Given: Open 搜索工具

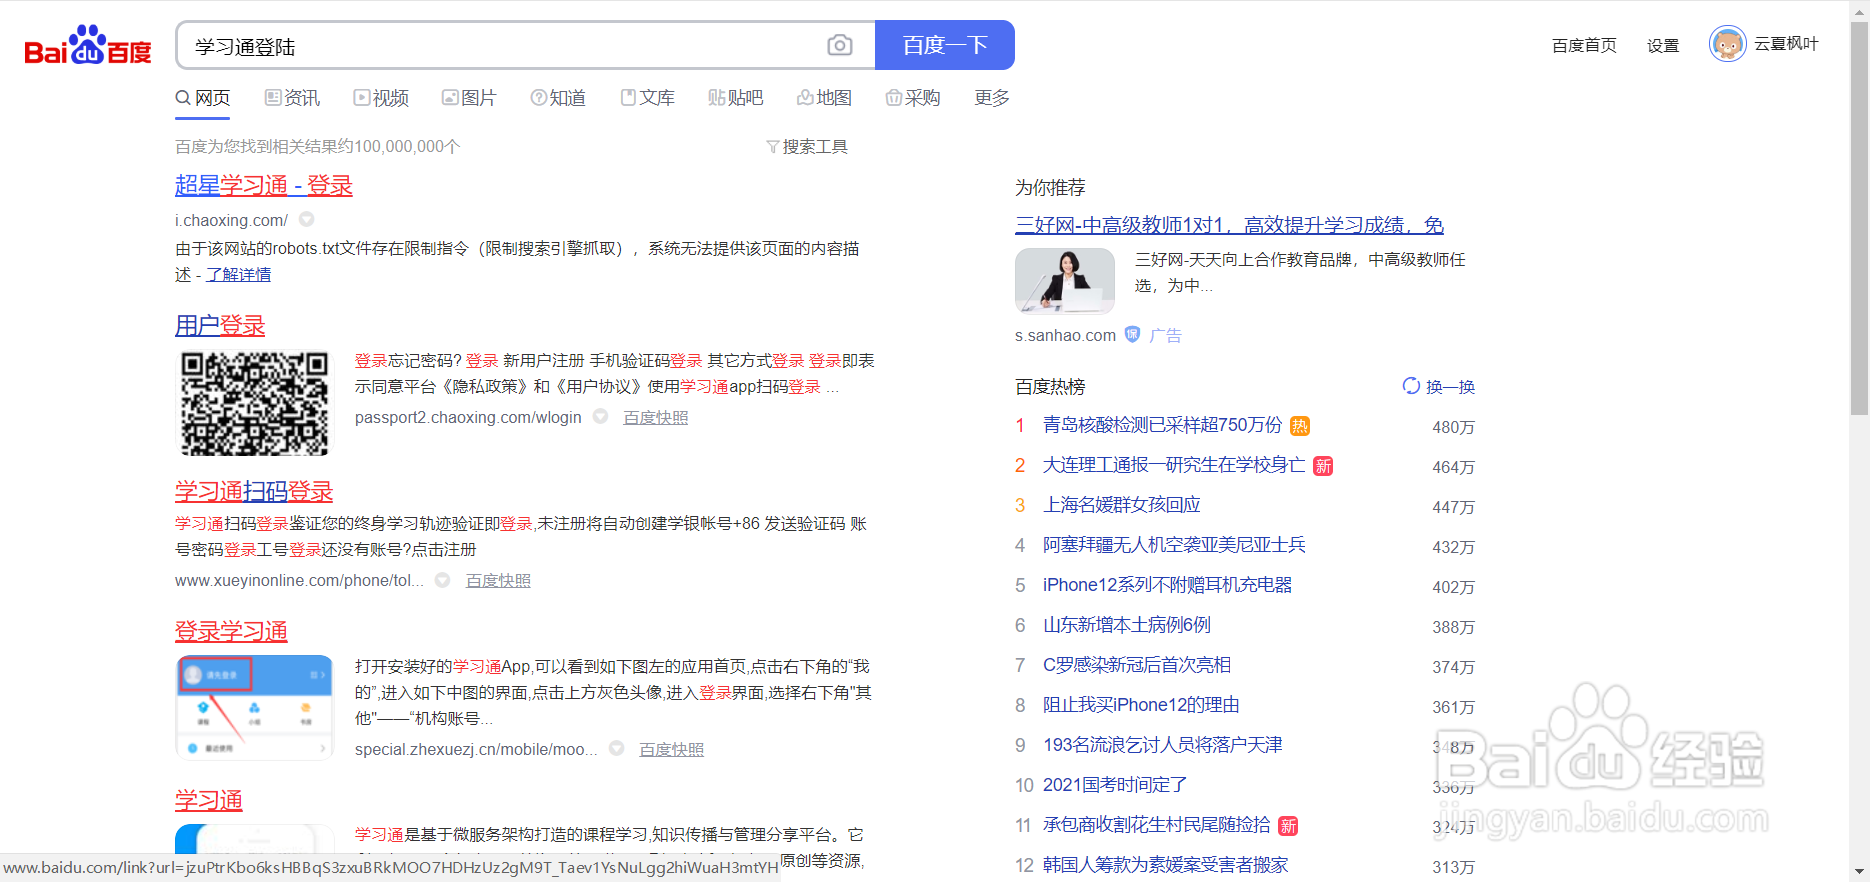Looking at the screenshot, I should (x=807, y=147).
